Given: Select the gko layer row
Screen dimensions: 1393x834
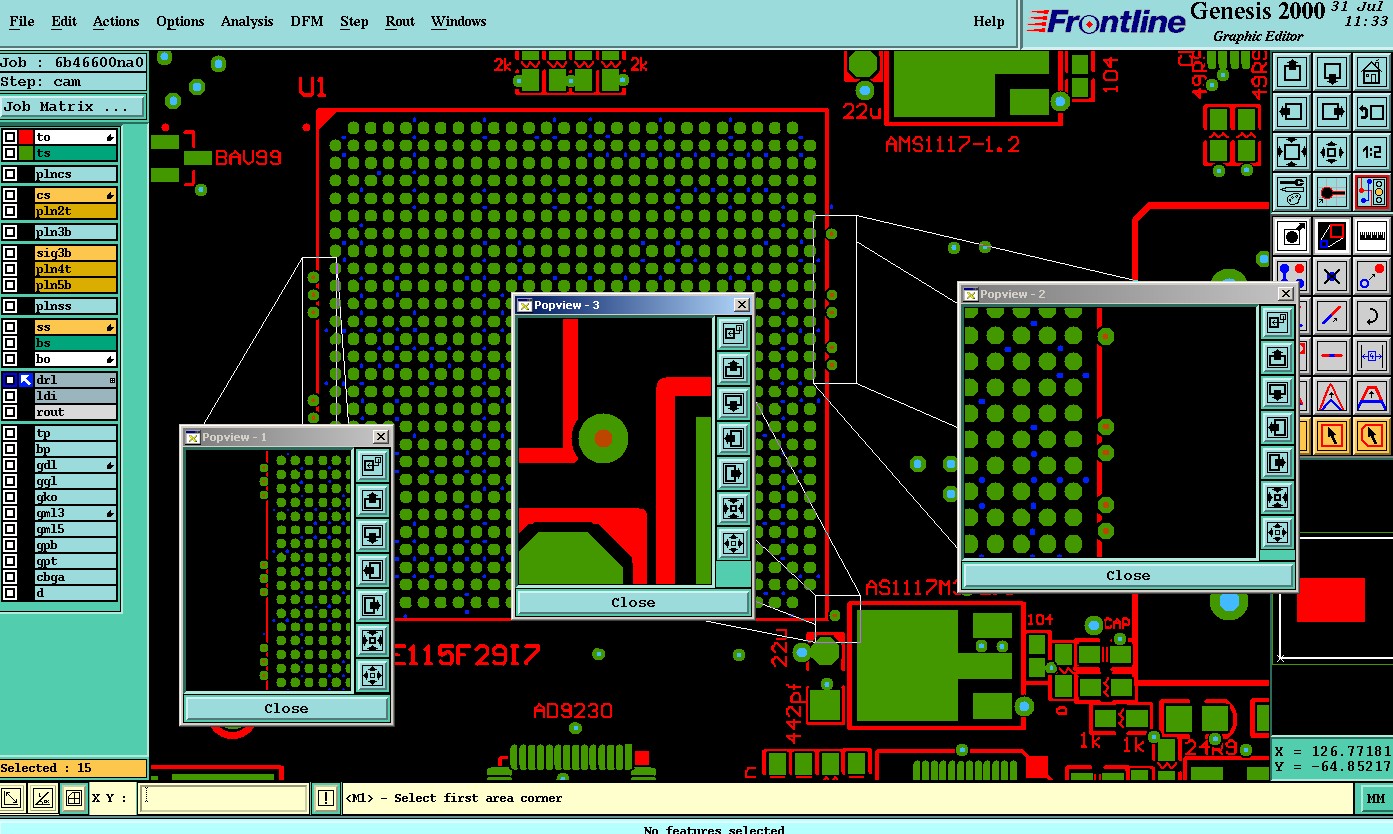Looking at the screenshot, I should tap(76, 497).
